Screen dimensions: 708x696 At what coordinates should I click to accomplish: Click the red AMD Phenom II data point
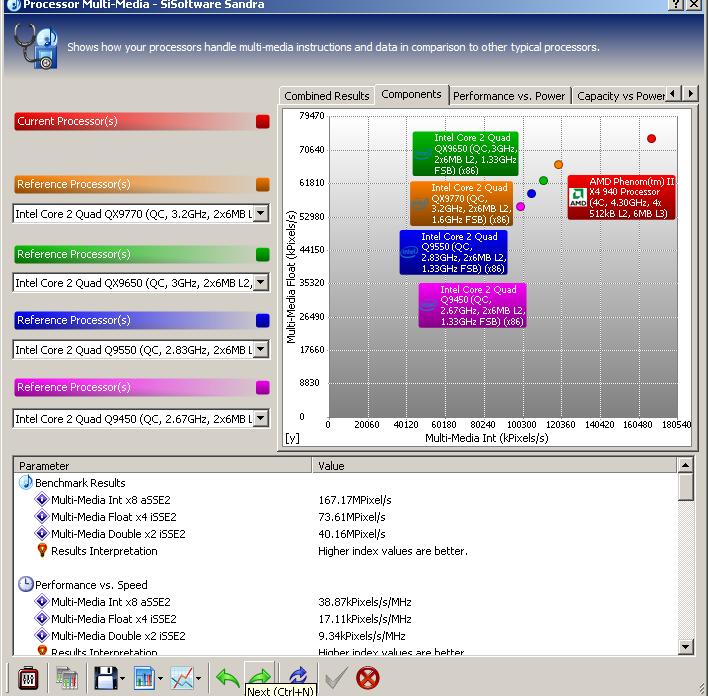(651, 139)
